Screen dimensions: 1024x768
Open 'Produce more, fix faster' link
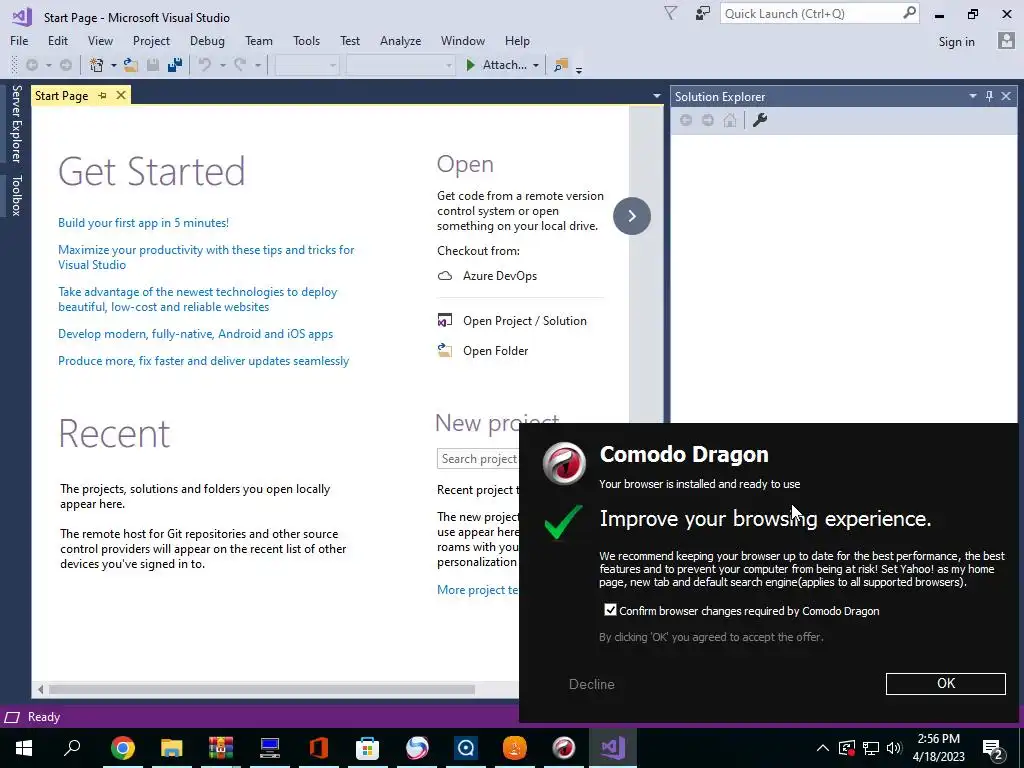pyautogui.click(x=203, y=360)
